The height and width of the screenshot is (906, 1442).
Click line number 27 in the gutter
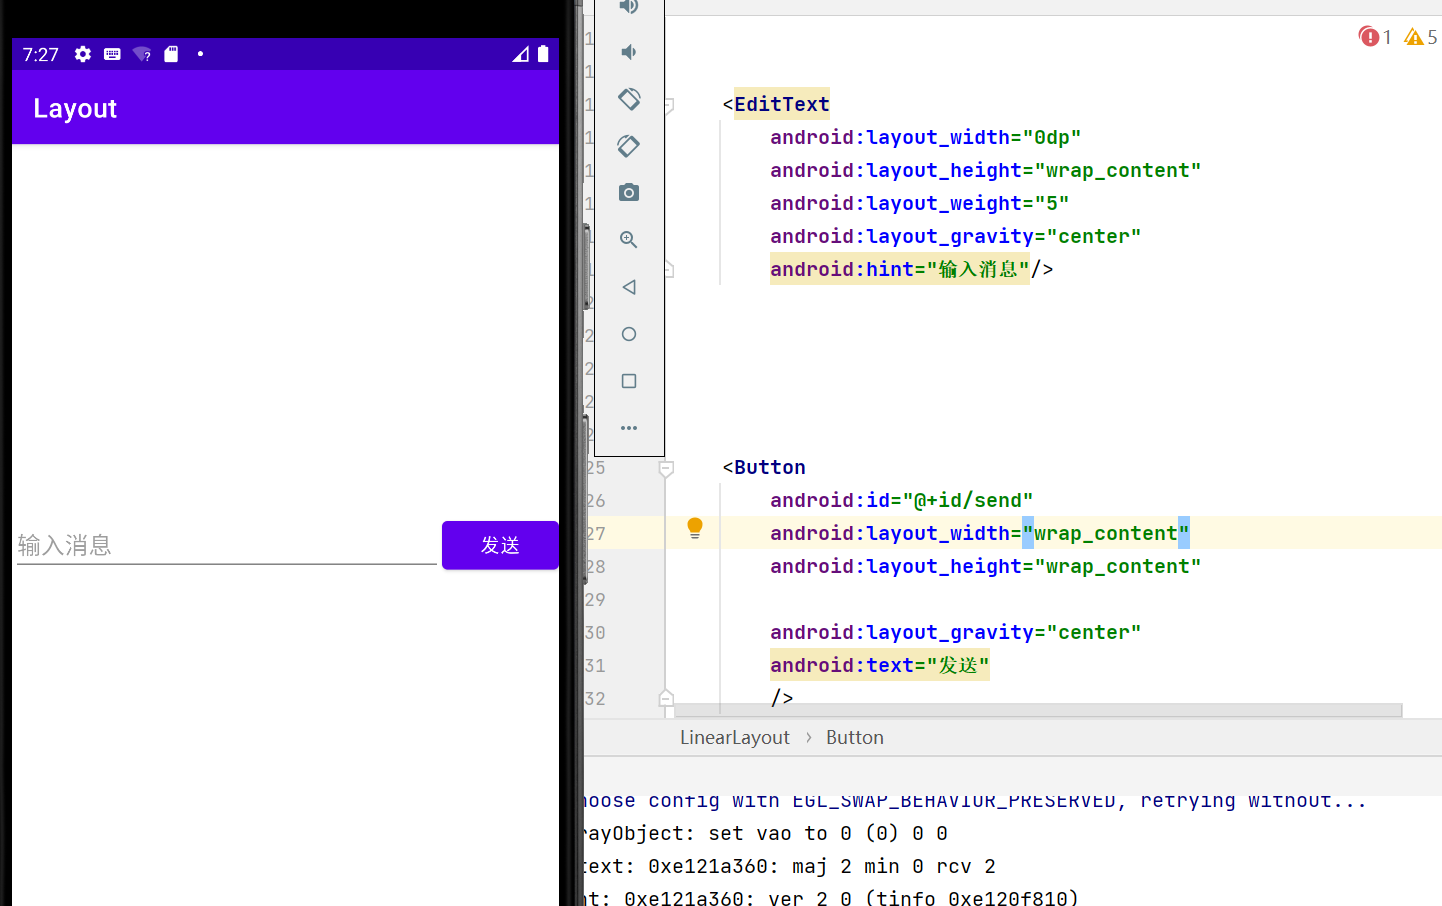pos(596,533)
